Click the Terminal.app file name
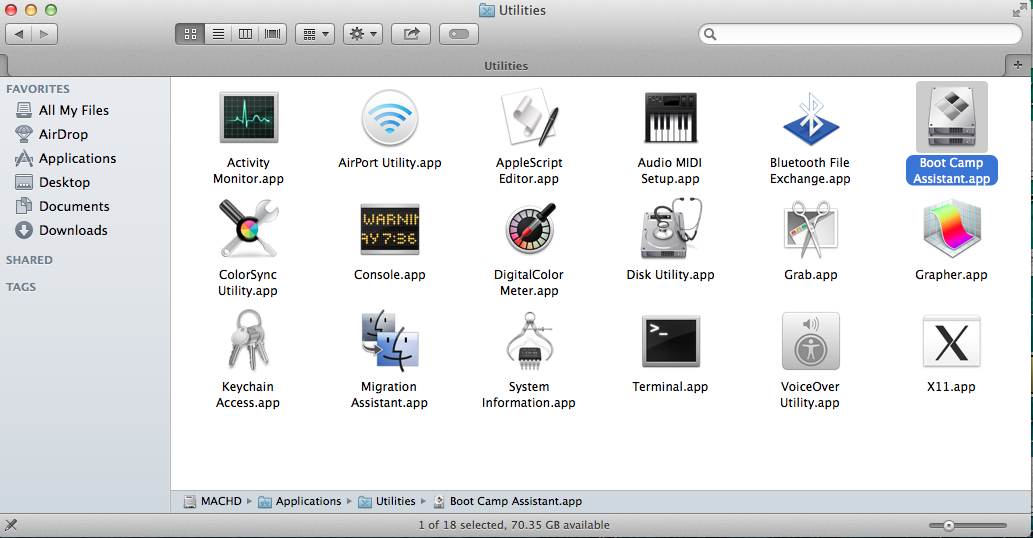1033x538 pixels. tap(670, 387)
